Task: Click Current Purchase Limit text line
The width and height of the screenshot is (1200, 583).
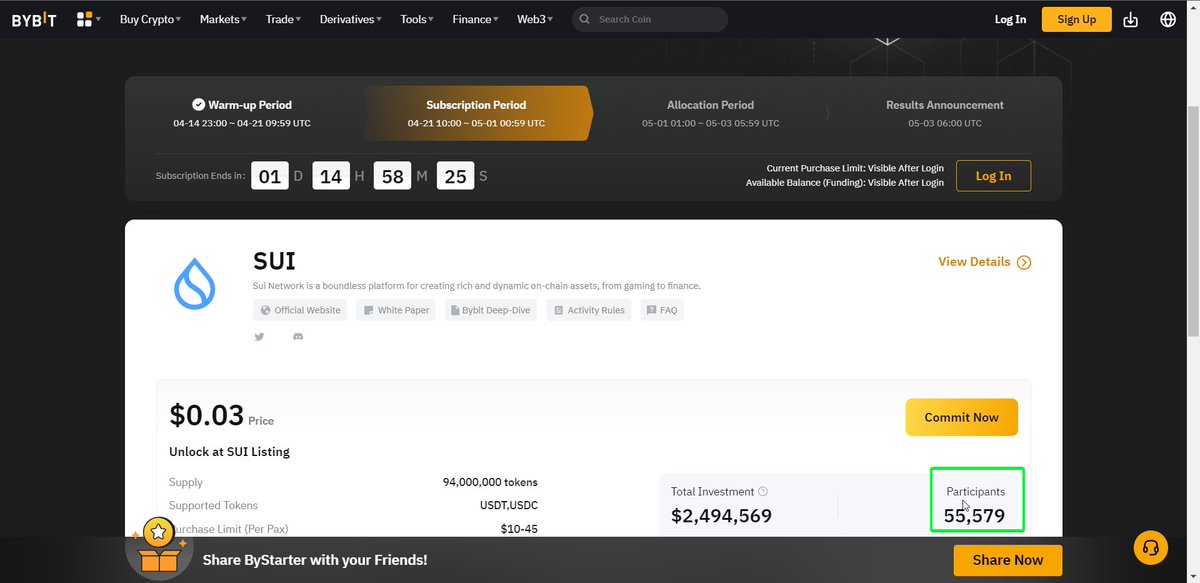Action: pos(855,168)
